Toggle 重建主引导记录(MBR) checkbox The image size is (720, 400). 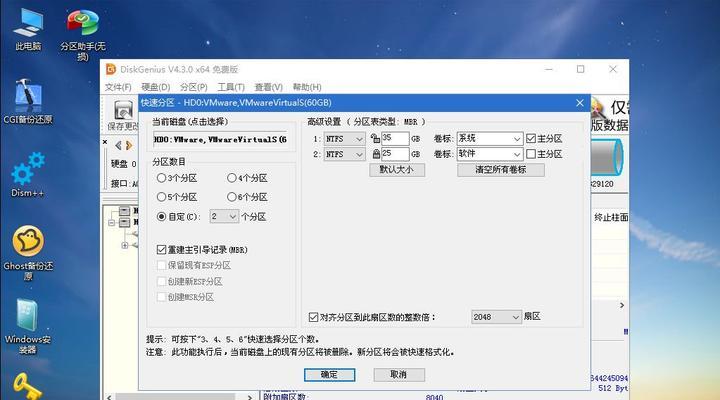coord(161,249)
